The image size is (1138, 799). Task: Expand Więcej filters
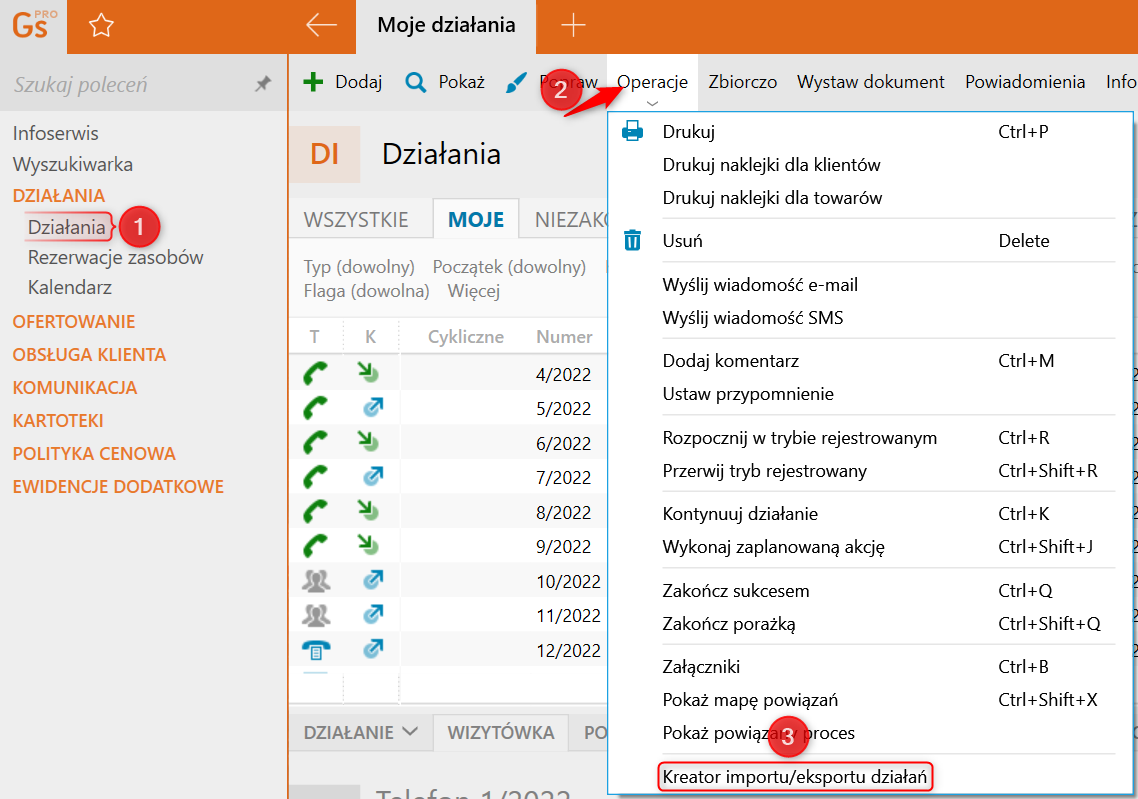473,291
